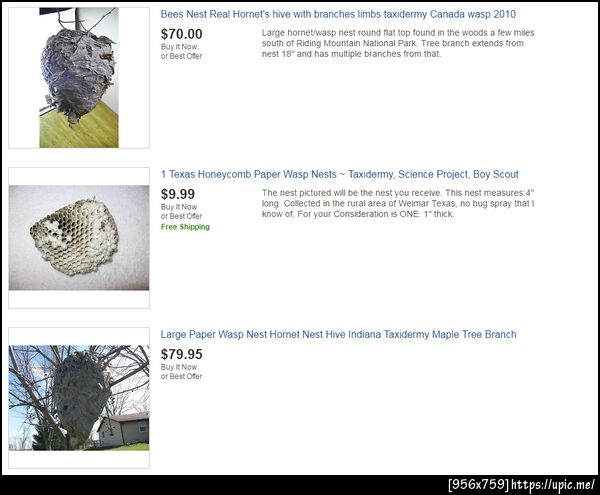Open the Indiana maple tree nest thumbnail

click(x=79, y=398)
